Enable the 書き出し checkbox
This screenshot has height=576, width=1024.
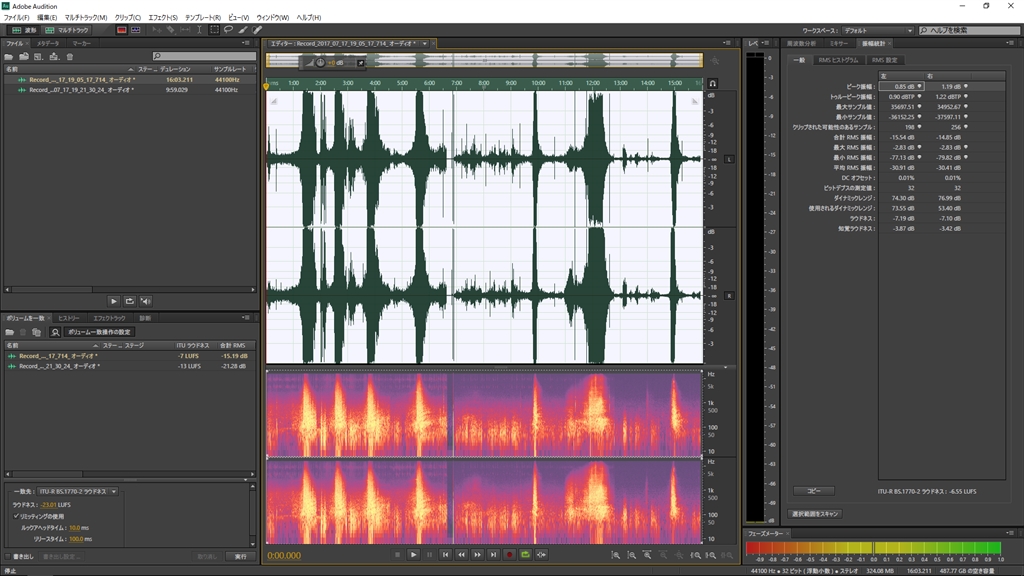point(8,556)
